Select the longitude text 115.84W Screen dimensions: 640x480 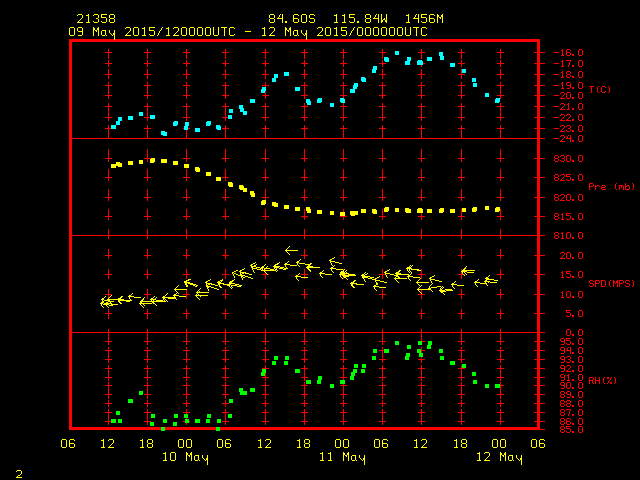[360, 19]
